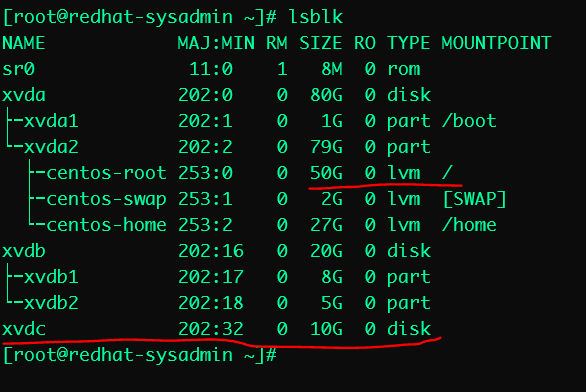Viewport: 586px width, 392px height.
Task: Select the xvdb1 partition name
Action: pos(51,277)
